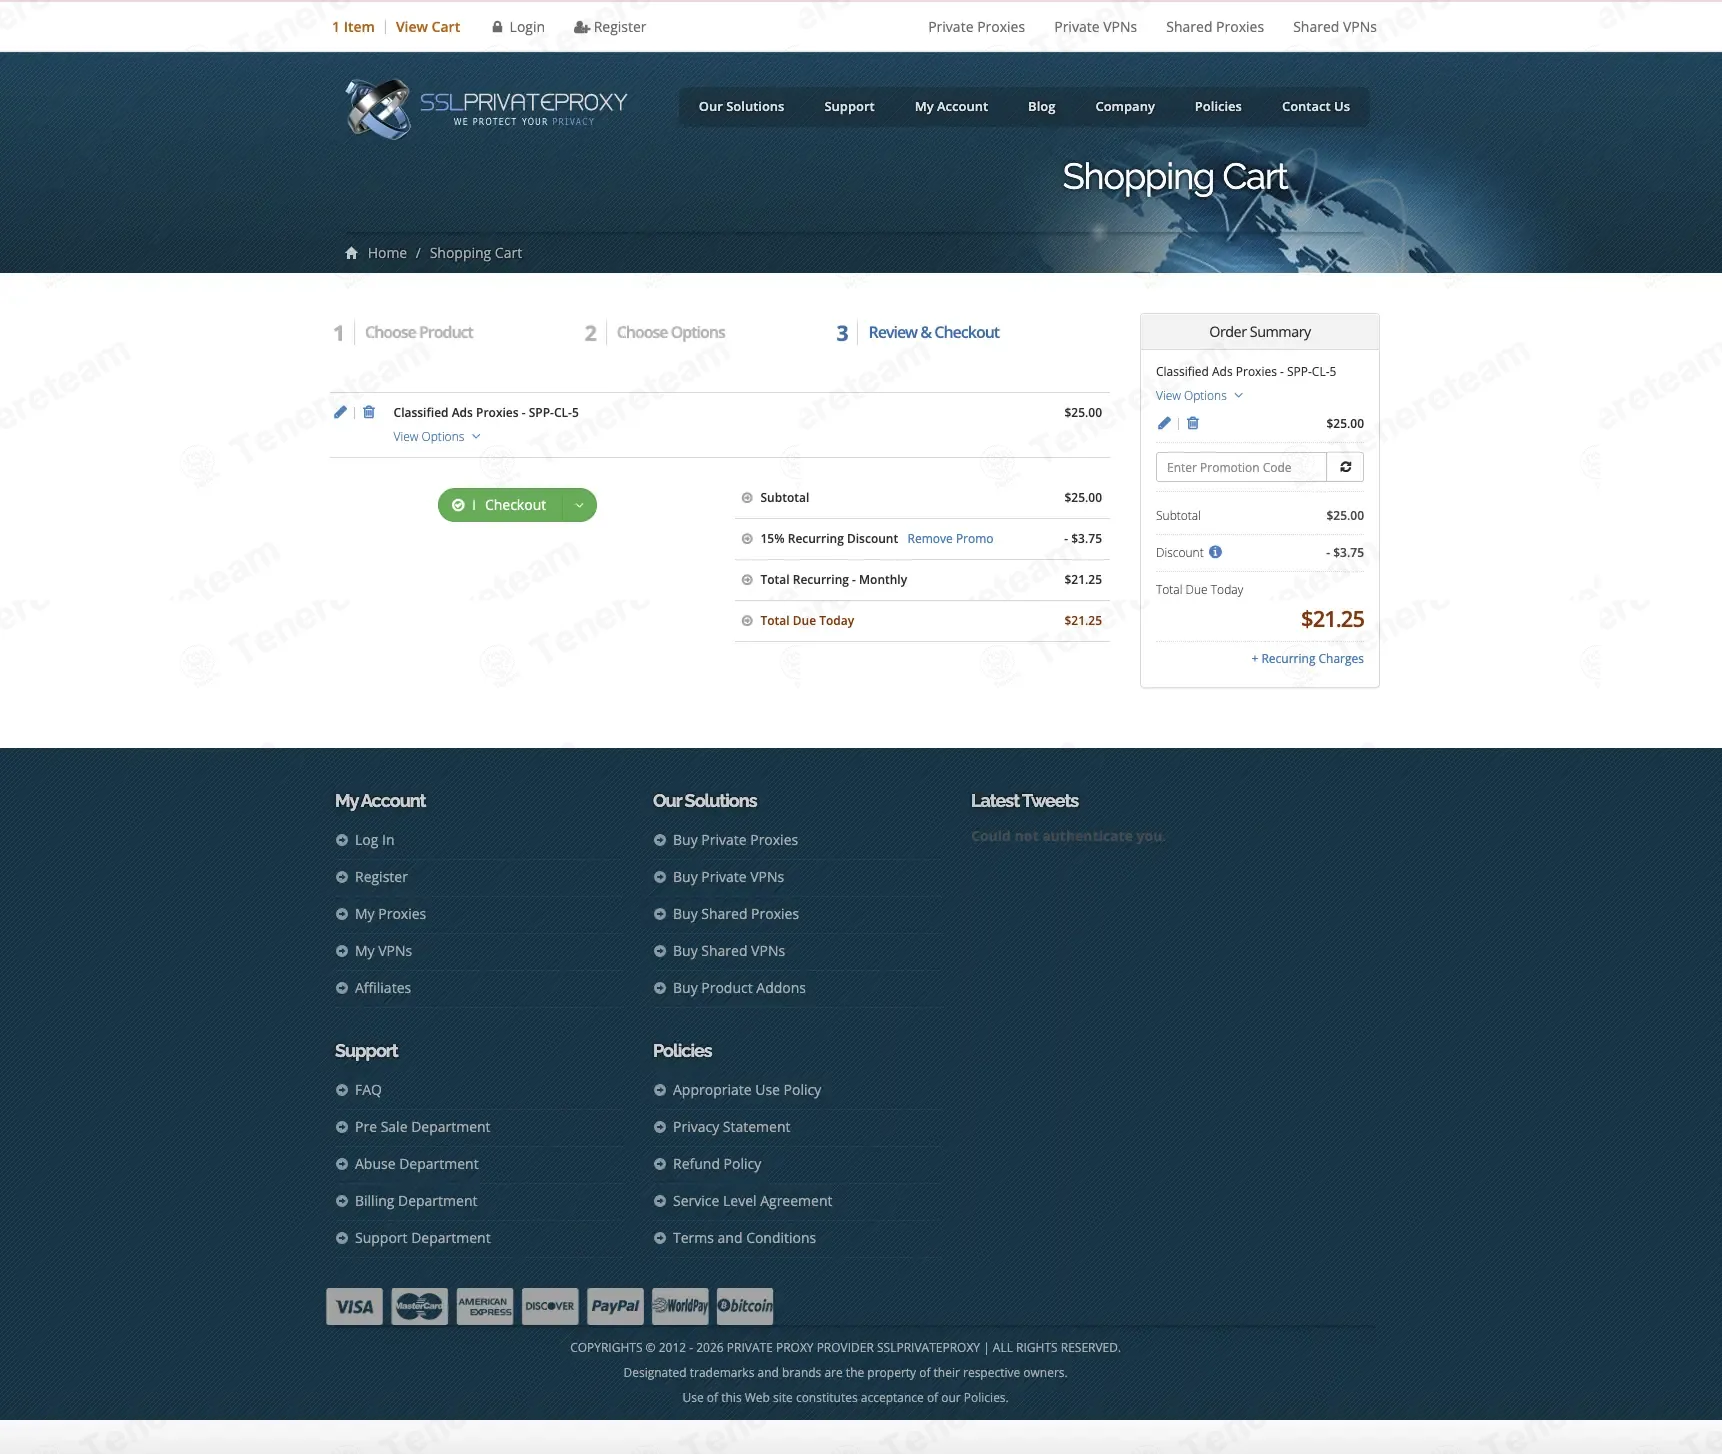The width and height of the screenshot is (1722, 1454).
Task: Open Our Solutions menu
Action: coord(741,107)
